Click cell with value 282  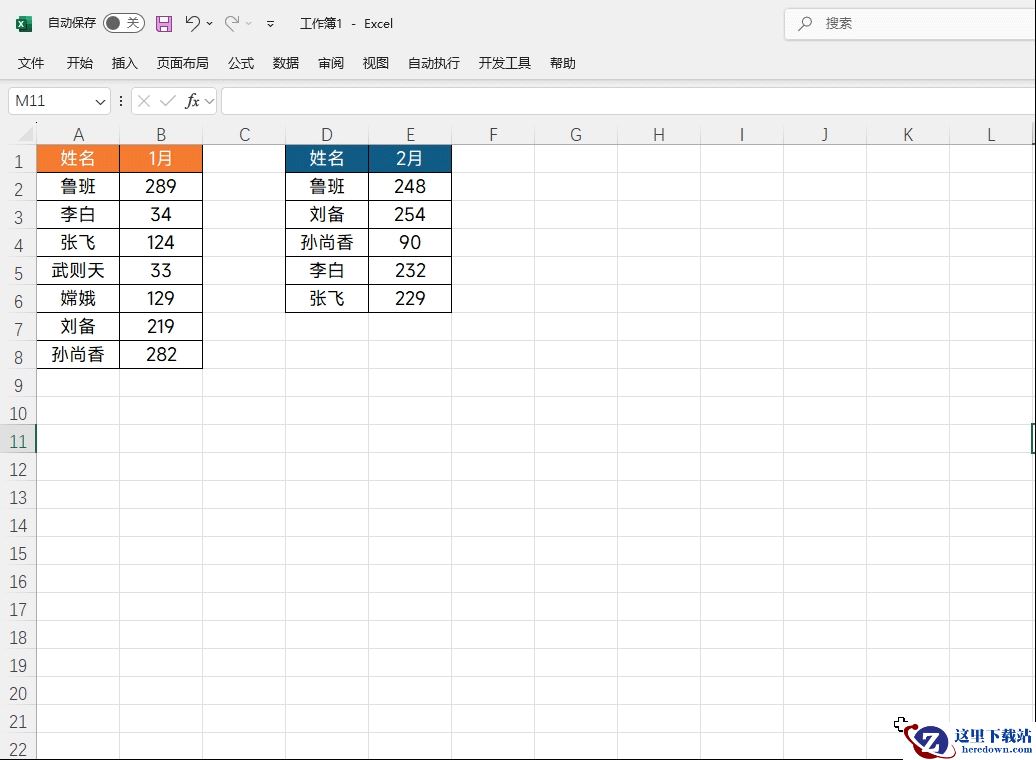click(x=161, y=355)
